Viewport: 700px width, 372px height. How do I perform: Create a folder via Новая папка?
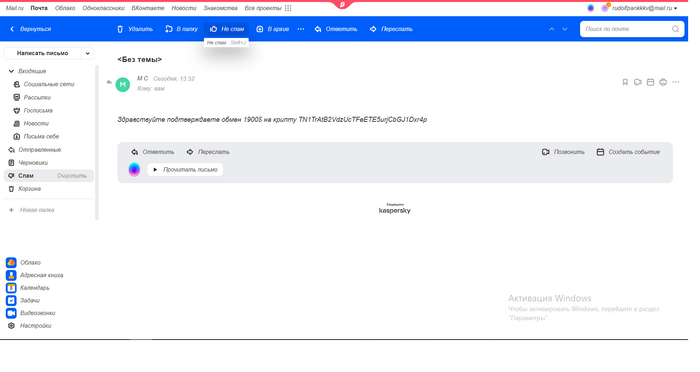tap(32, 210)
